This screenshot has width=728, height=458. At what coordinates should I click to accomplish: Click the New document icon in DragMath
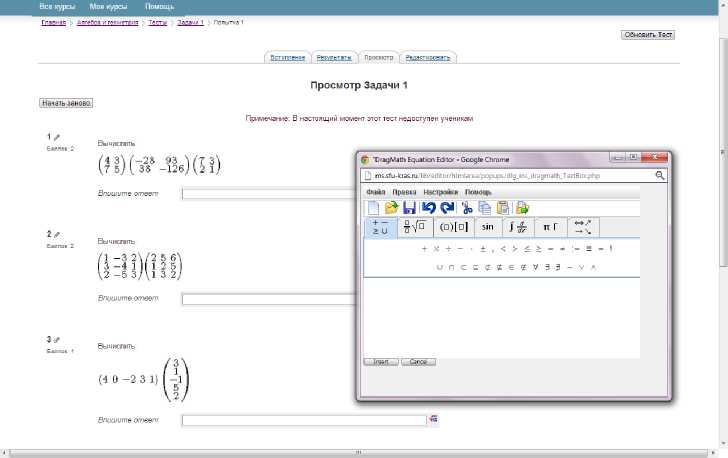tap(373, 208)
